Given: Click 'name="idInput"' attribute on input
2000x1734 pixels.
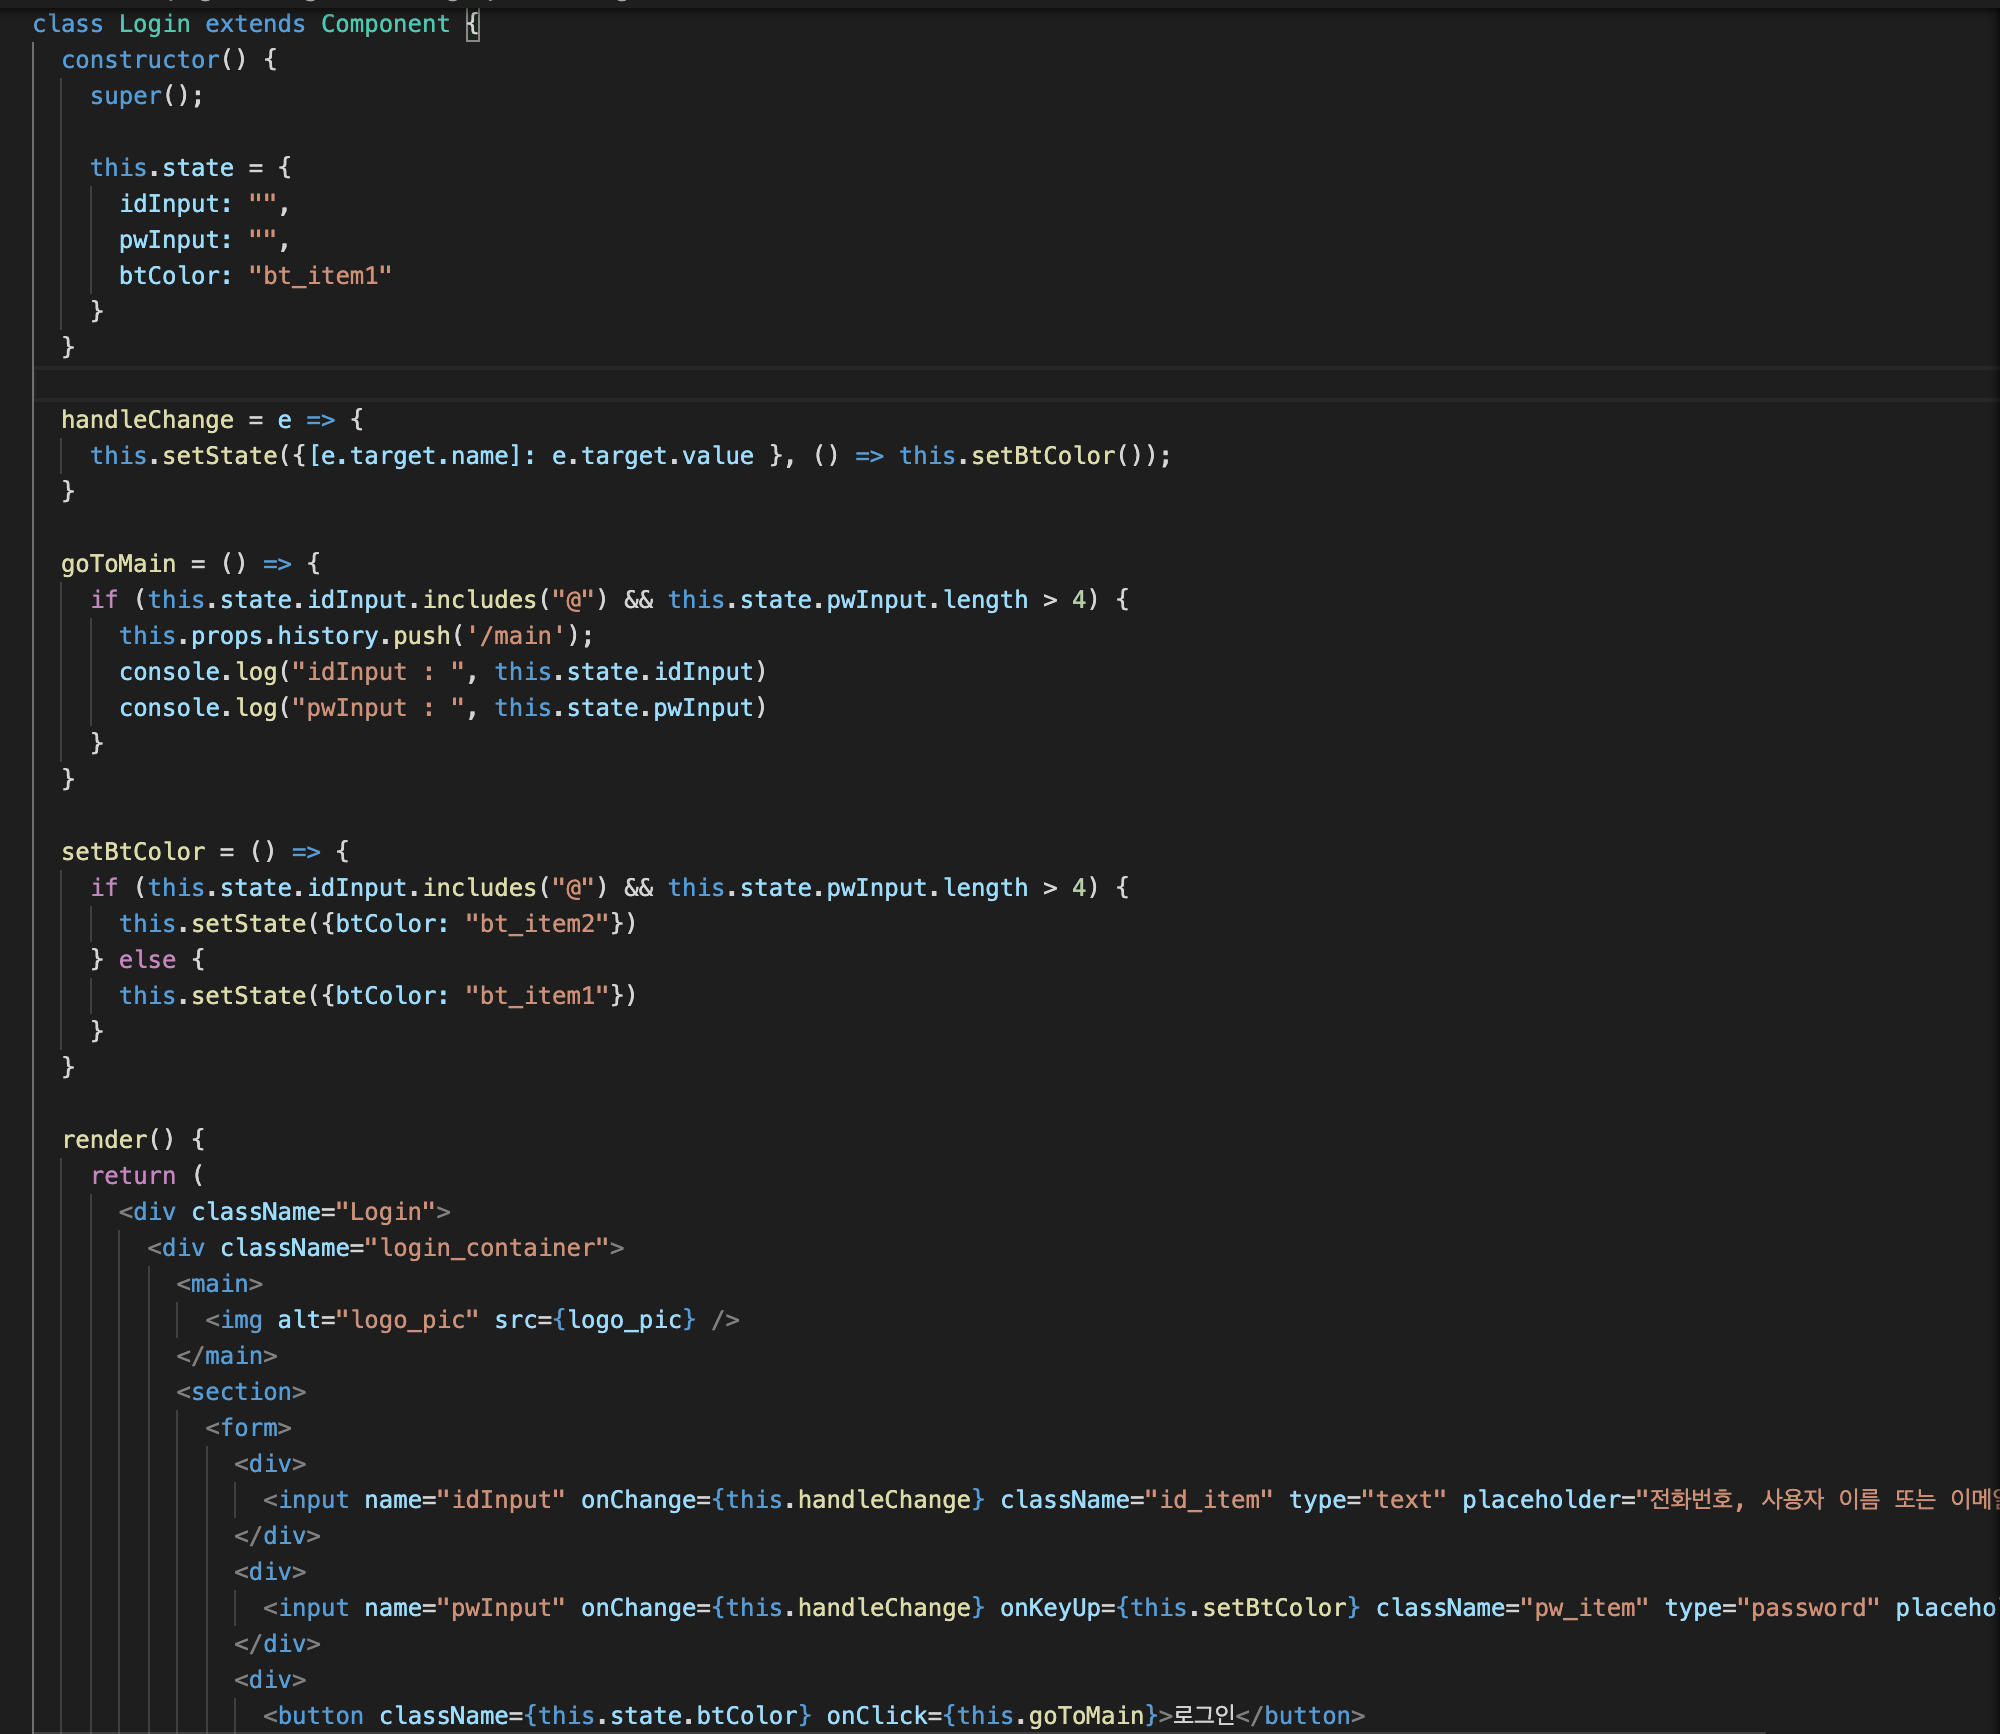Looking at the screenshot, I should click(x=465, y=1500).
